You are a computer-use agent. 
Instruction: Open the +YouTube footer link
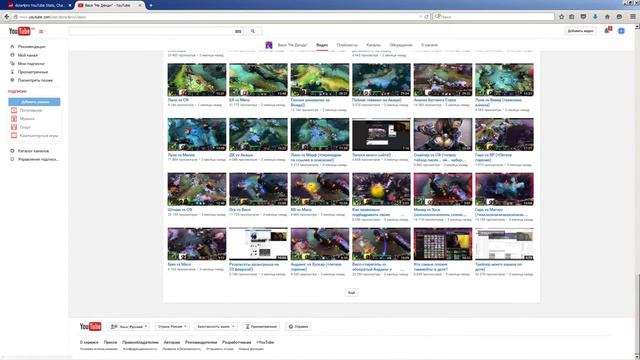(265, 342)
